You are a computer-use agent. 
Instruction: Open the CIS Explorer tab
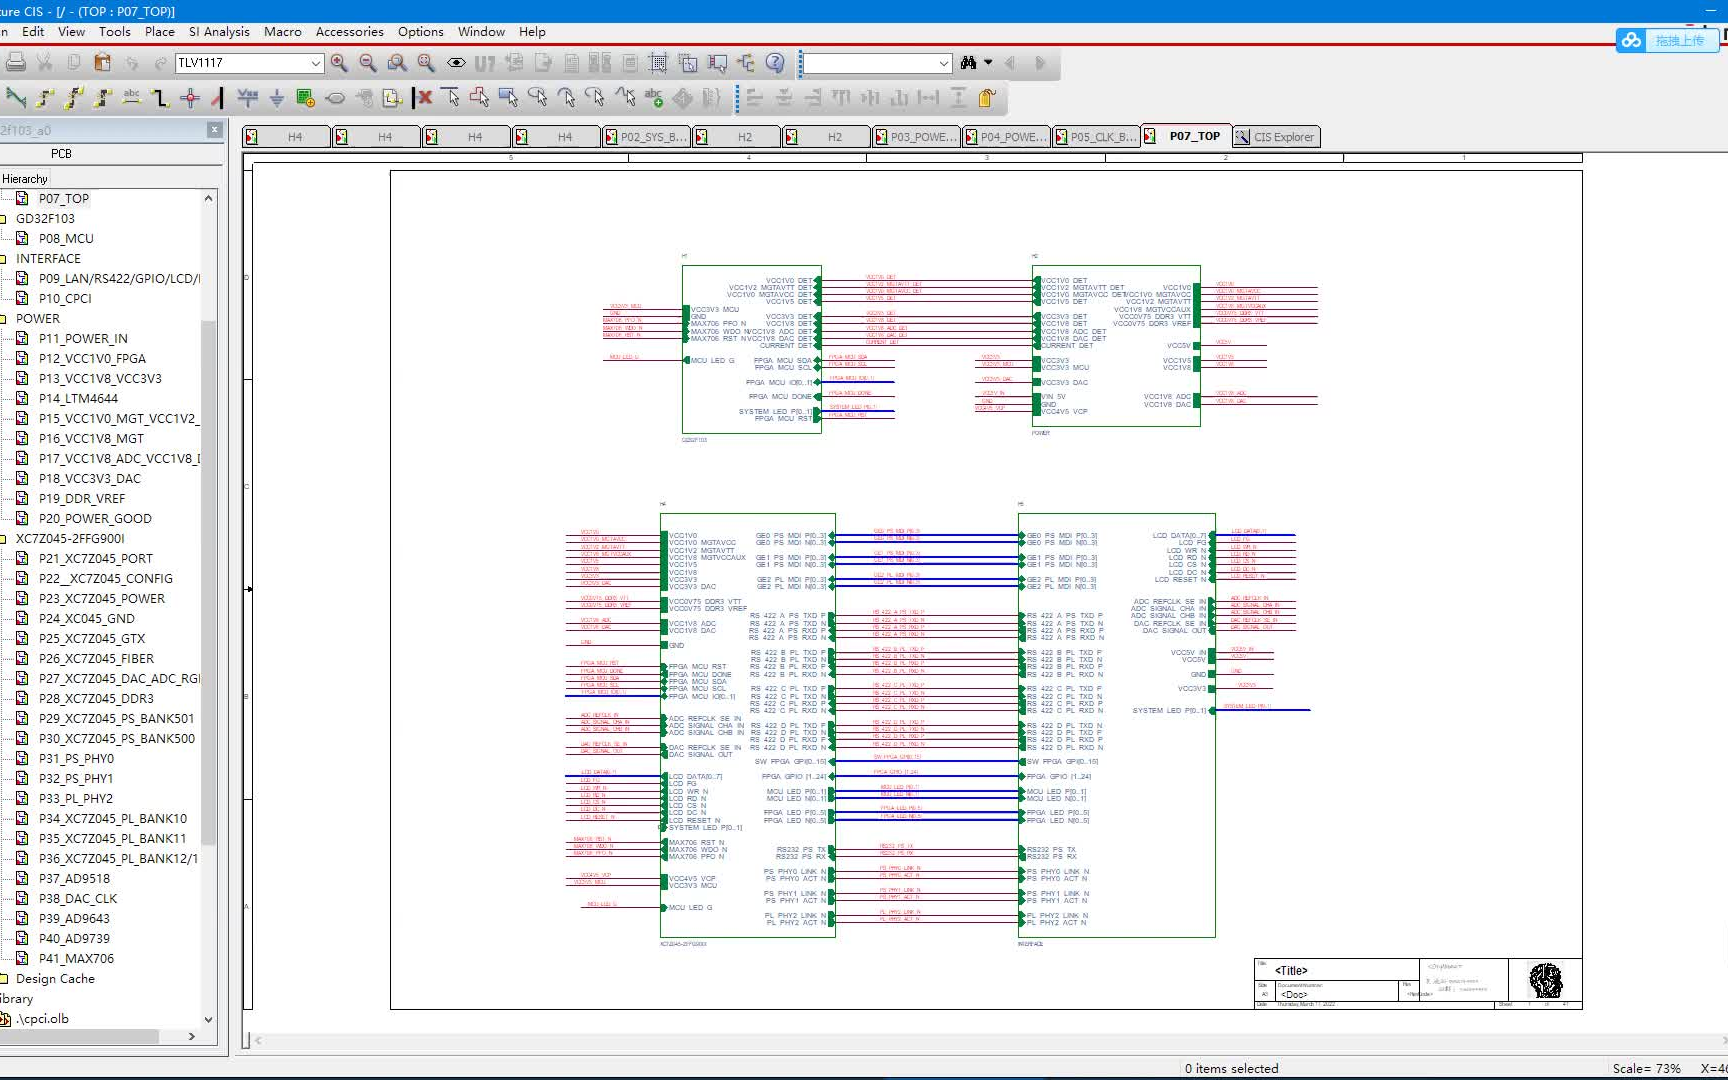tap(1276, 137)
